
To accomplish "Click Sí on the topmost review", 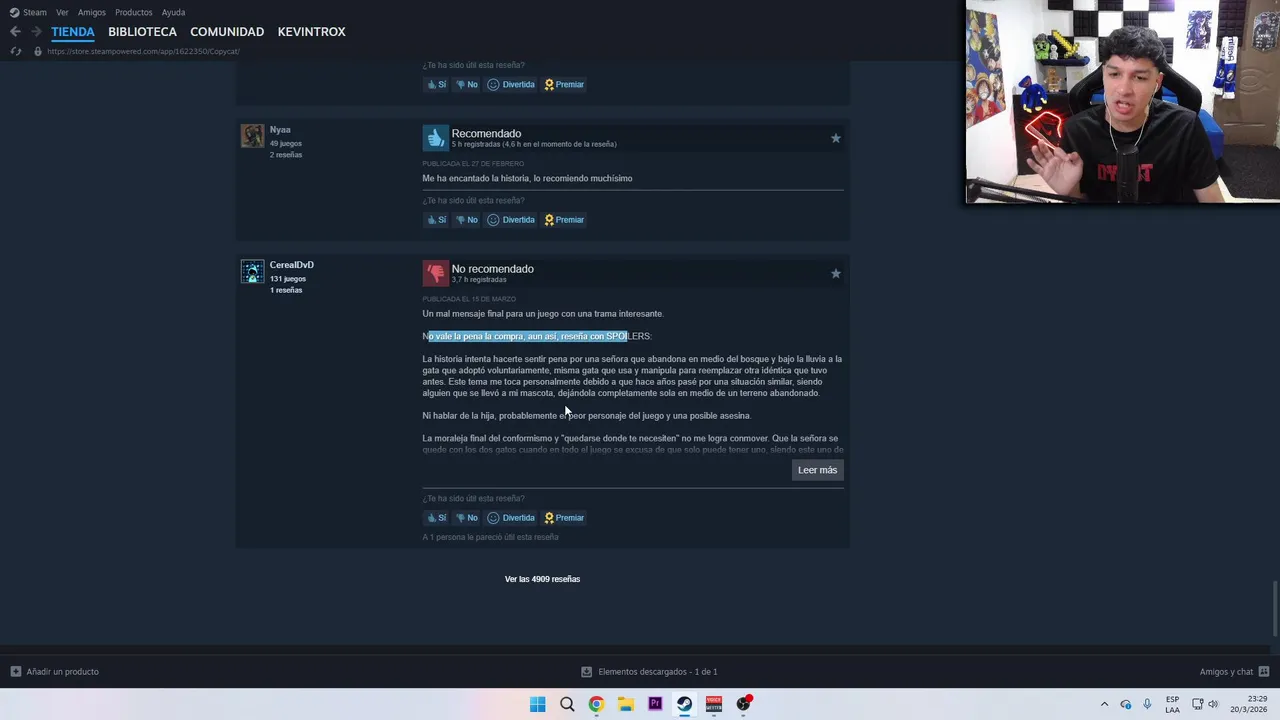I will pyautogui.click(x=436, y=85).
